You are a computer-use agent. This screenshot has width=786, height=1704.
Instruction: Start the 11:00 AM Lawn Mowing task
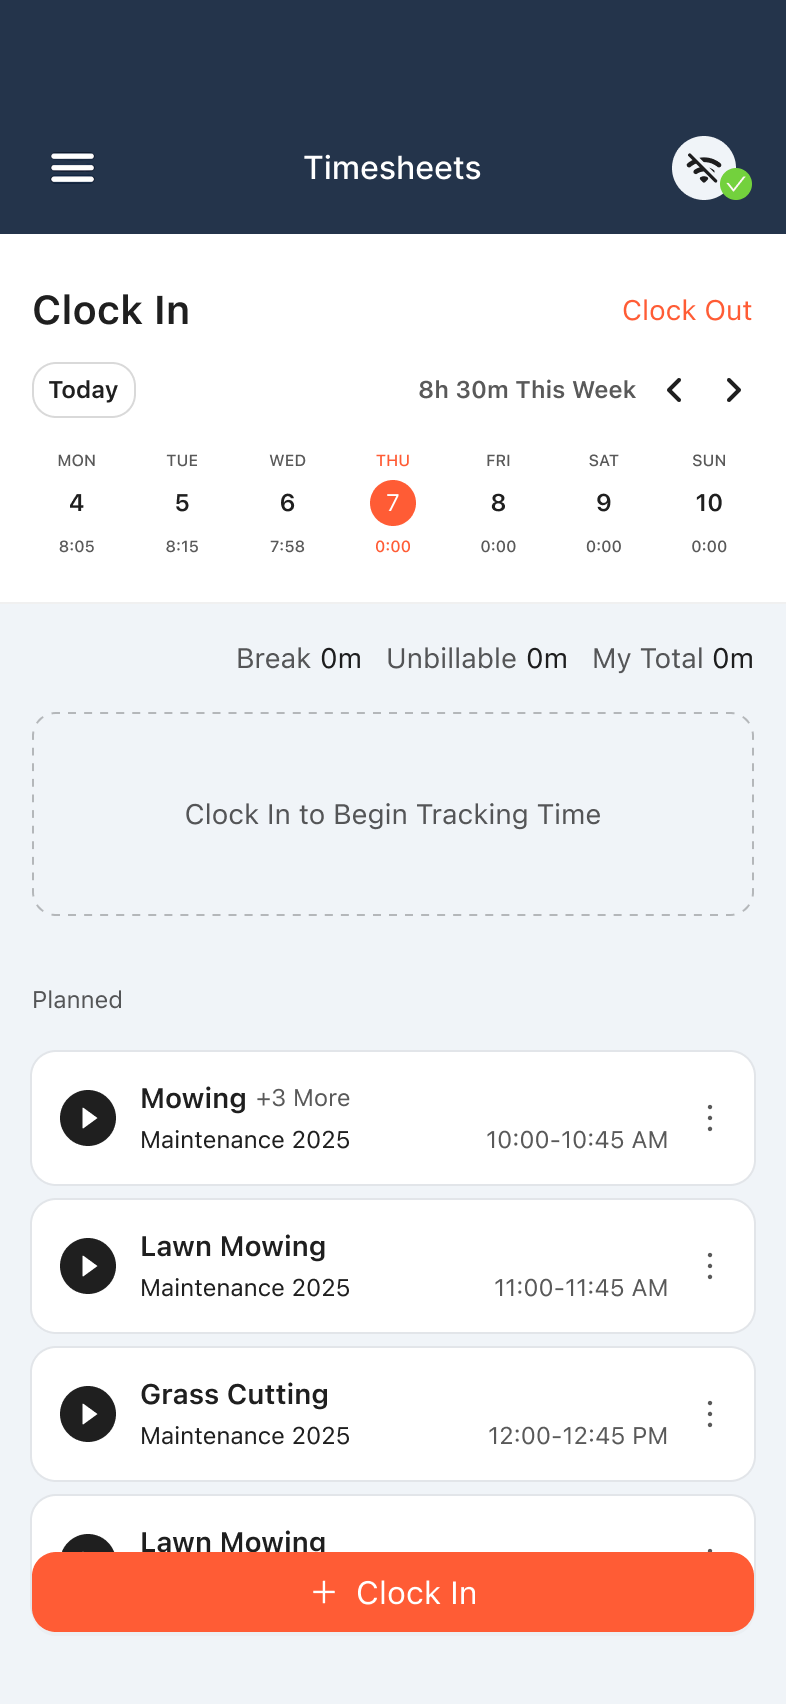pyautogui.click(x=88, y=1266)
